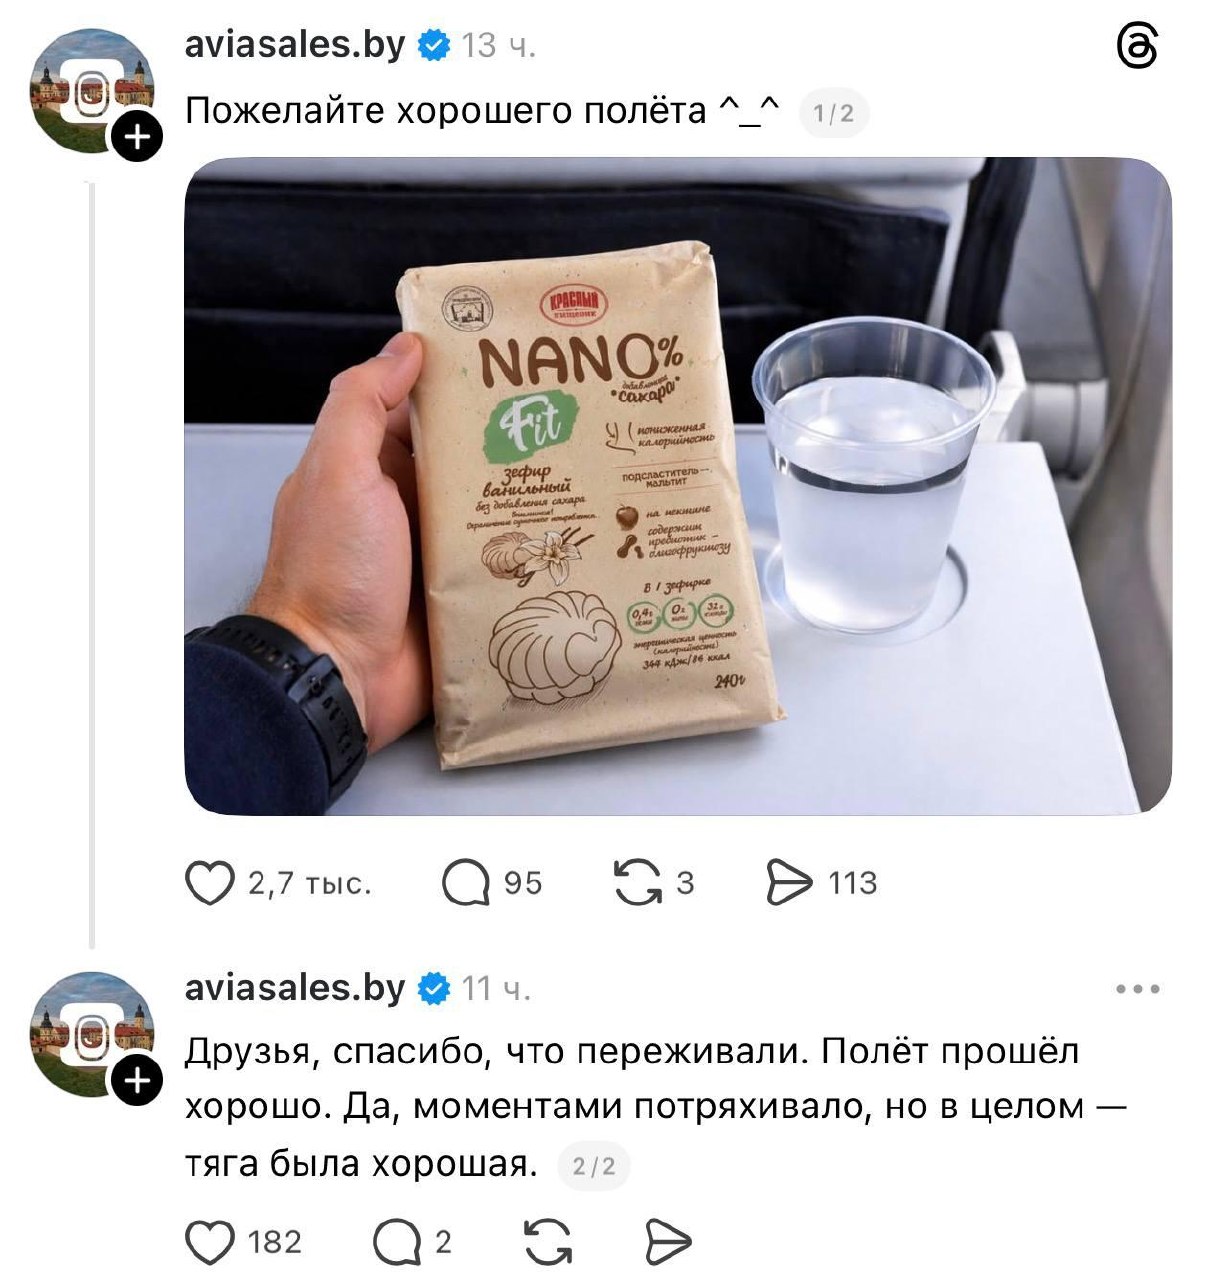Image resolution: width=1207 pixels, height=1280 pixels.
Task: Follow via plus badge on top avatar
Action: [x=137, y=139]
